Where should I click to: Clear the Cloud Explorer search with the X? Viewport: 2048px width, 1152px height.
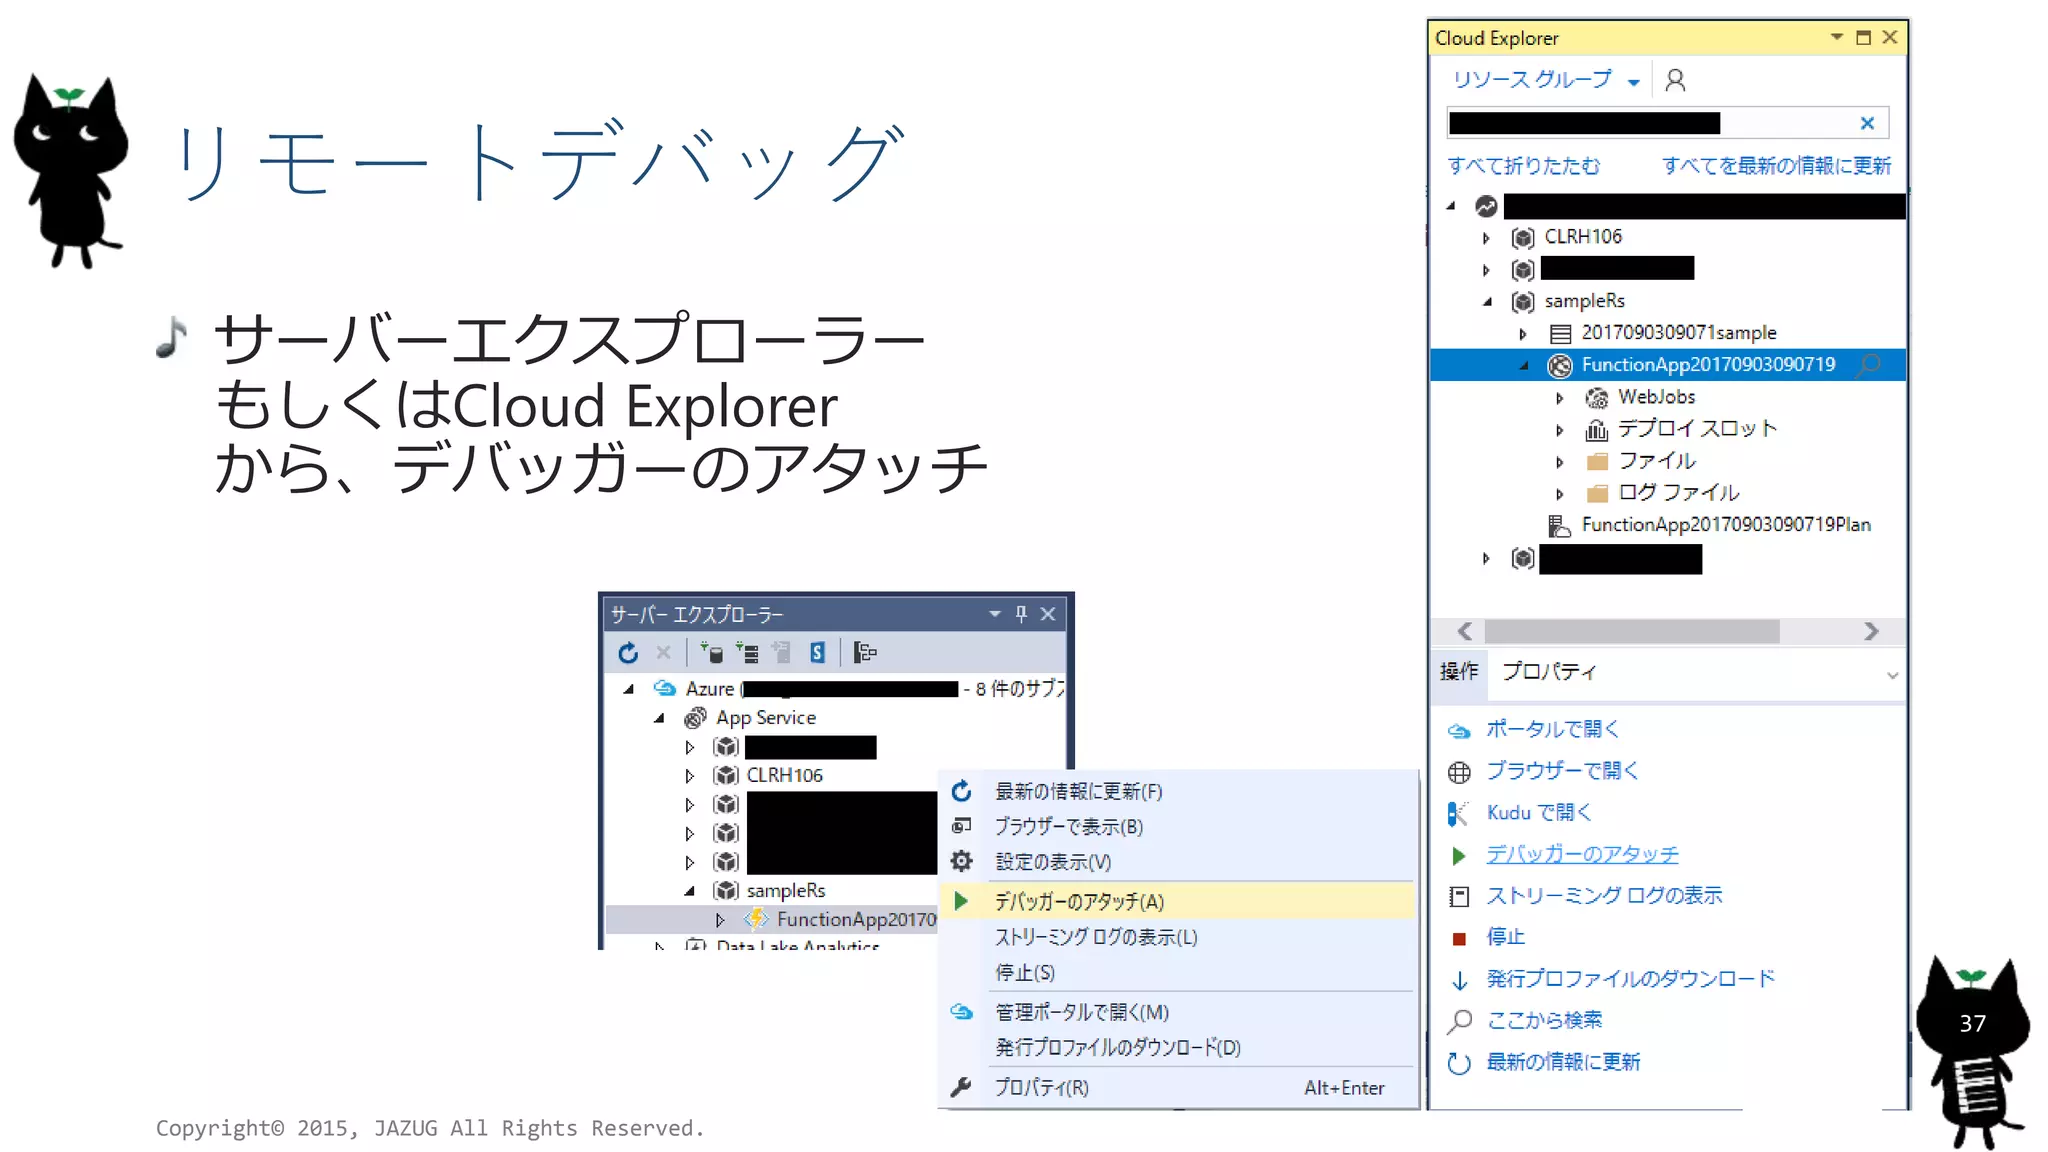(1867, 123)
